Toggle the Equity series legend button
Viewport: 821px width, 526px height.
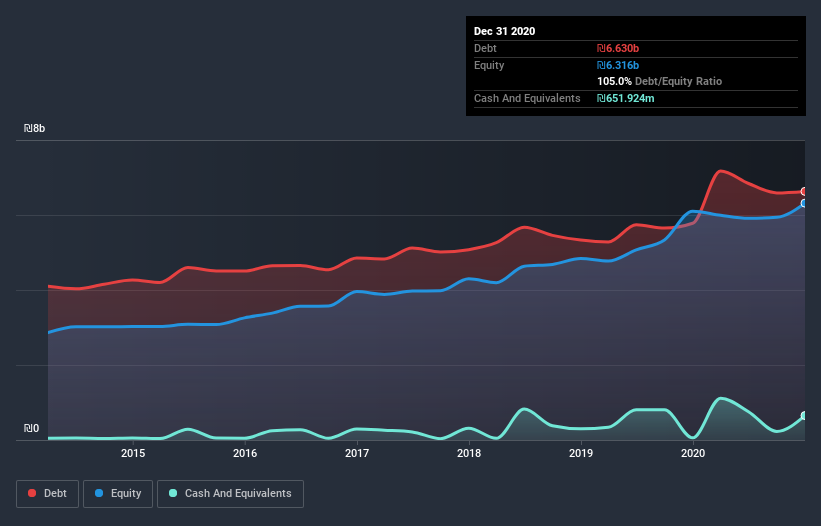point(118,494)
